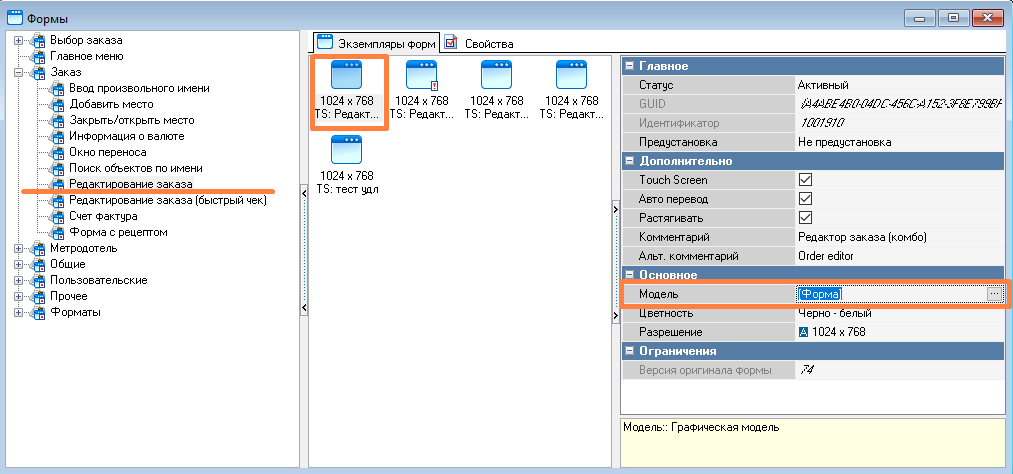Toggle the Touch Screen checkbox
This screenshot has width=1013, height=474.
coord(805,180)
